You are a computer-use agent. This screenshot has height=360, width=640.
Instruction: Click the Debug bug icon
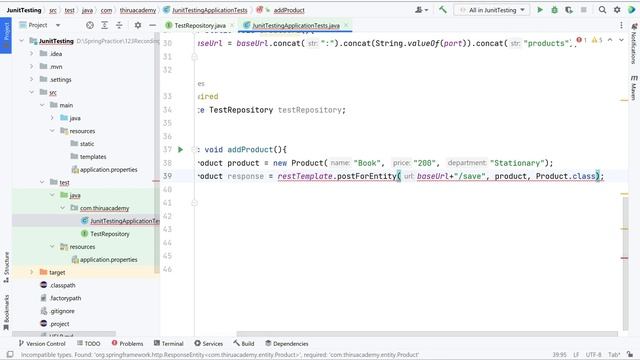pyautogui.click(x=554, y=10)
